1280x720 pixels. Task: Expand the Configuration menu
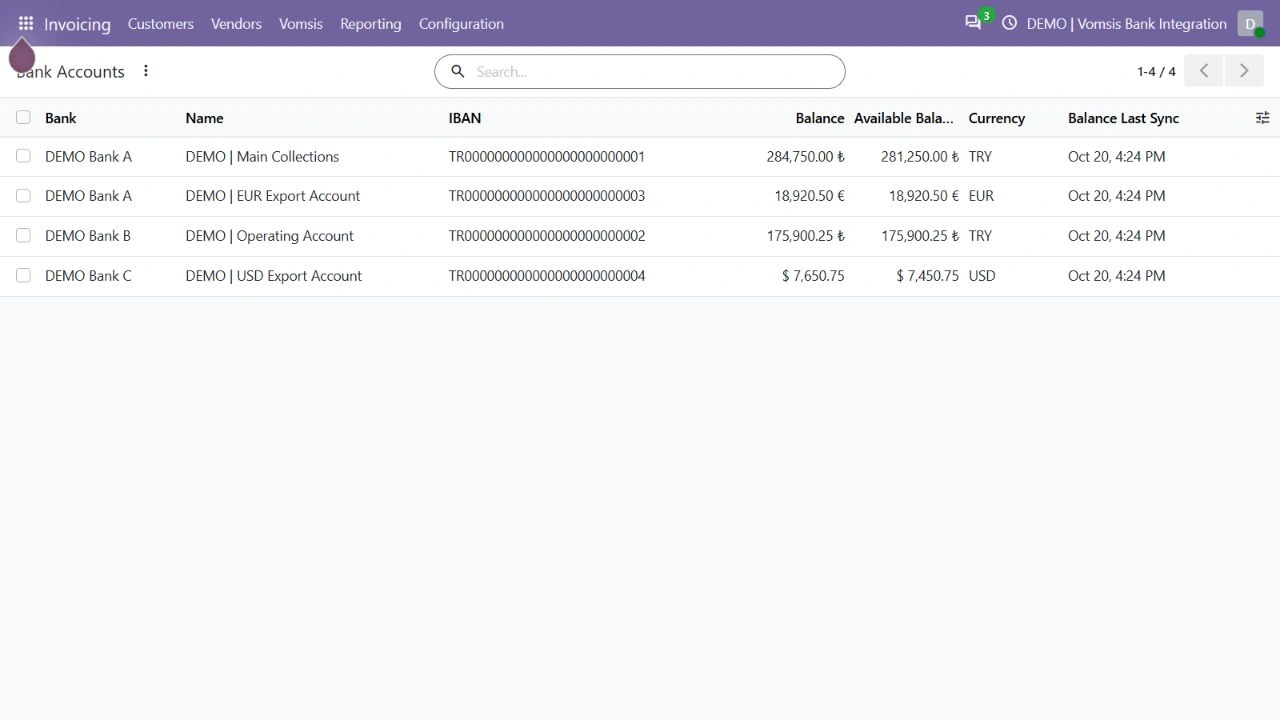pyautogui.click(x=461, y=23)
